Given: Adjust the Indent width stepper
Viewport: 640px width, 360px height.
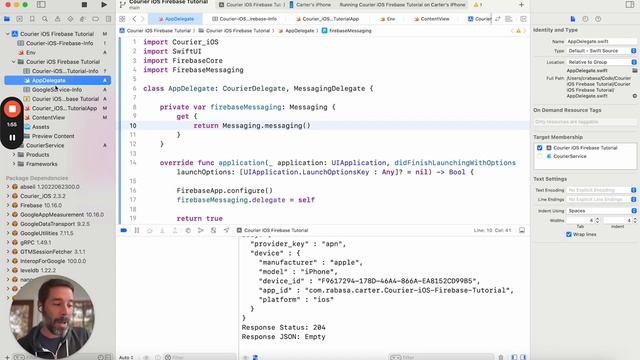Looking at the screenshot, I should [634, 220].
